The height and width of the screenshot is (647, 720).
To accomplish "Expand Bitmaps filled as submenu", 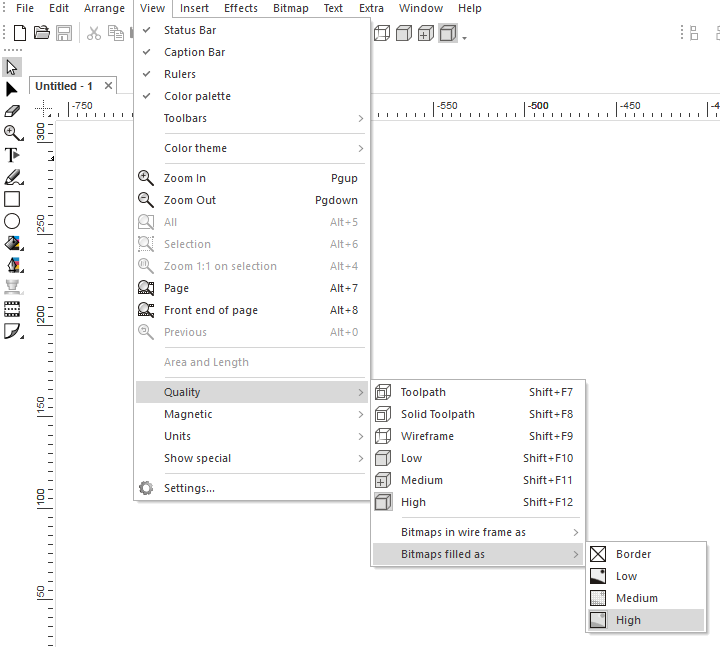I will tap(478, 554).
